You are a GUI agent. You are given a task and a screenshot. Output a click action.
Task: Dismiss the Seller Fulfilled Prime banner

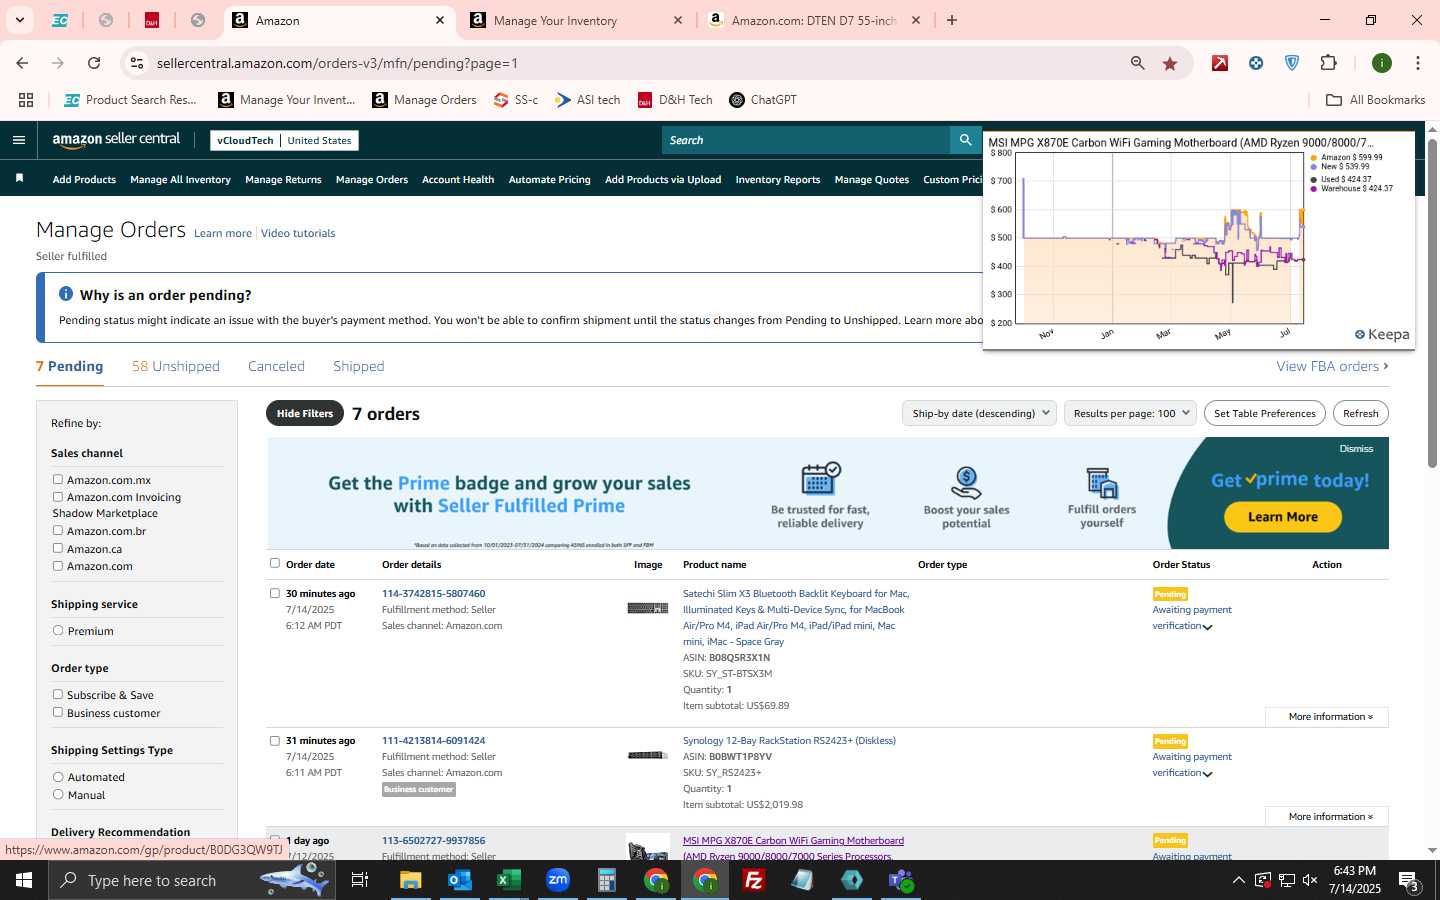click(x=1356, y=449)
